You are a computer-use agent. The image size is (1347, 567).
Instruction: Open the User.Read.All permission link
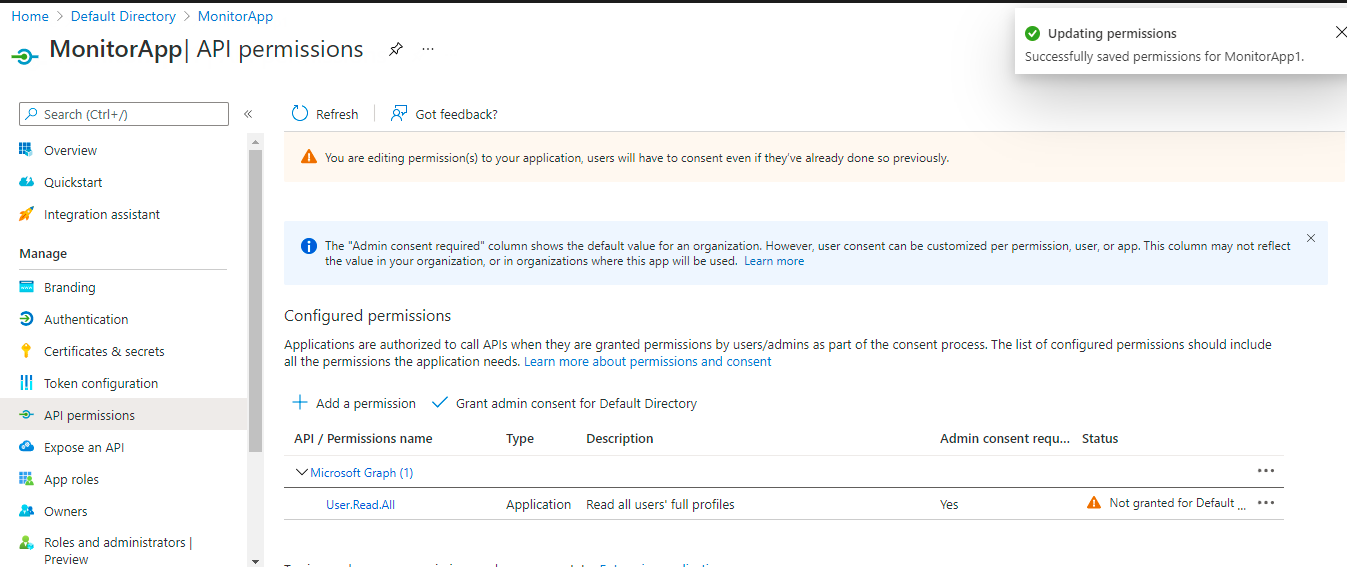tap(360, 504)
